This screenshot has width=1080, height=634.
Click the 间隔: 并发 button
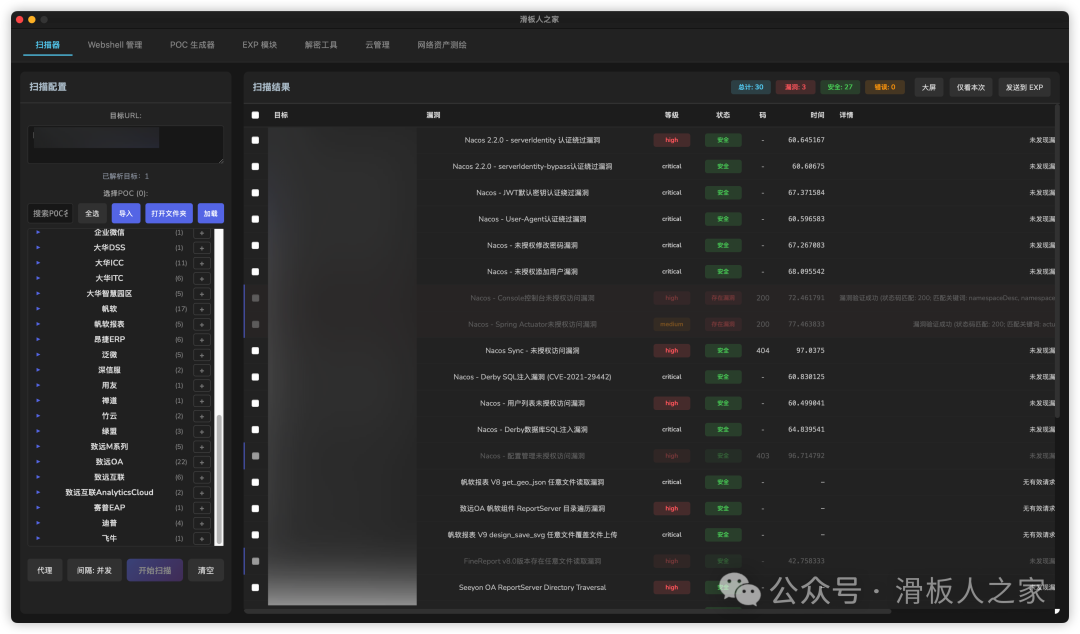[x=94, y=571]
